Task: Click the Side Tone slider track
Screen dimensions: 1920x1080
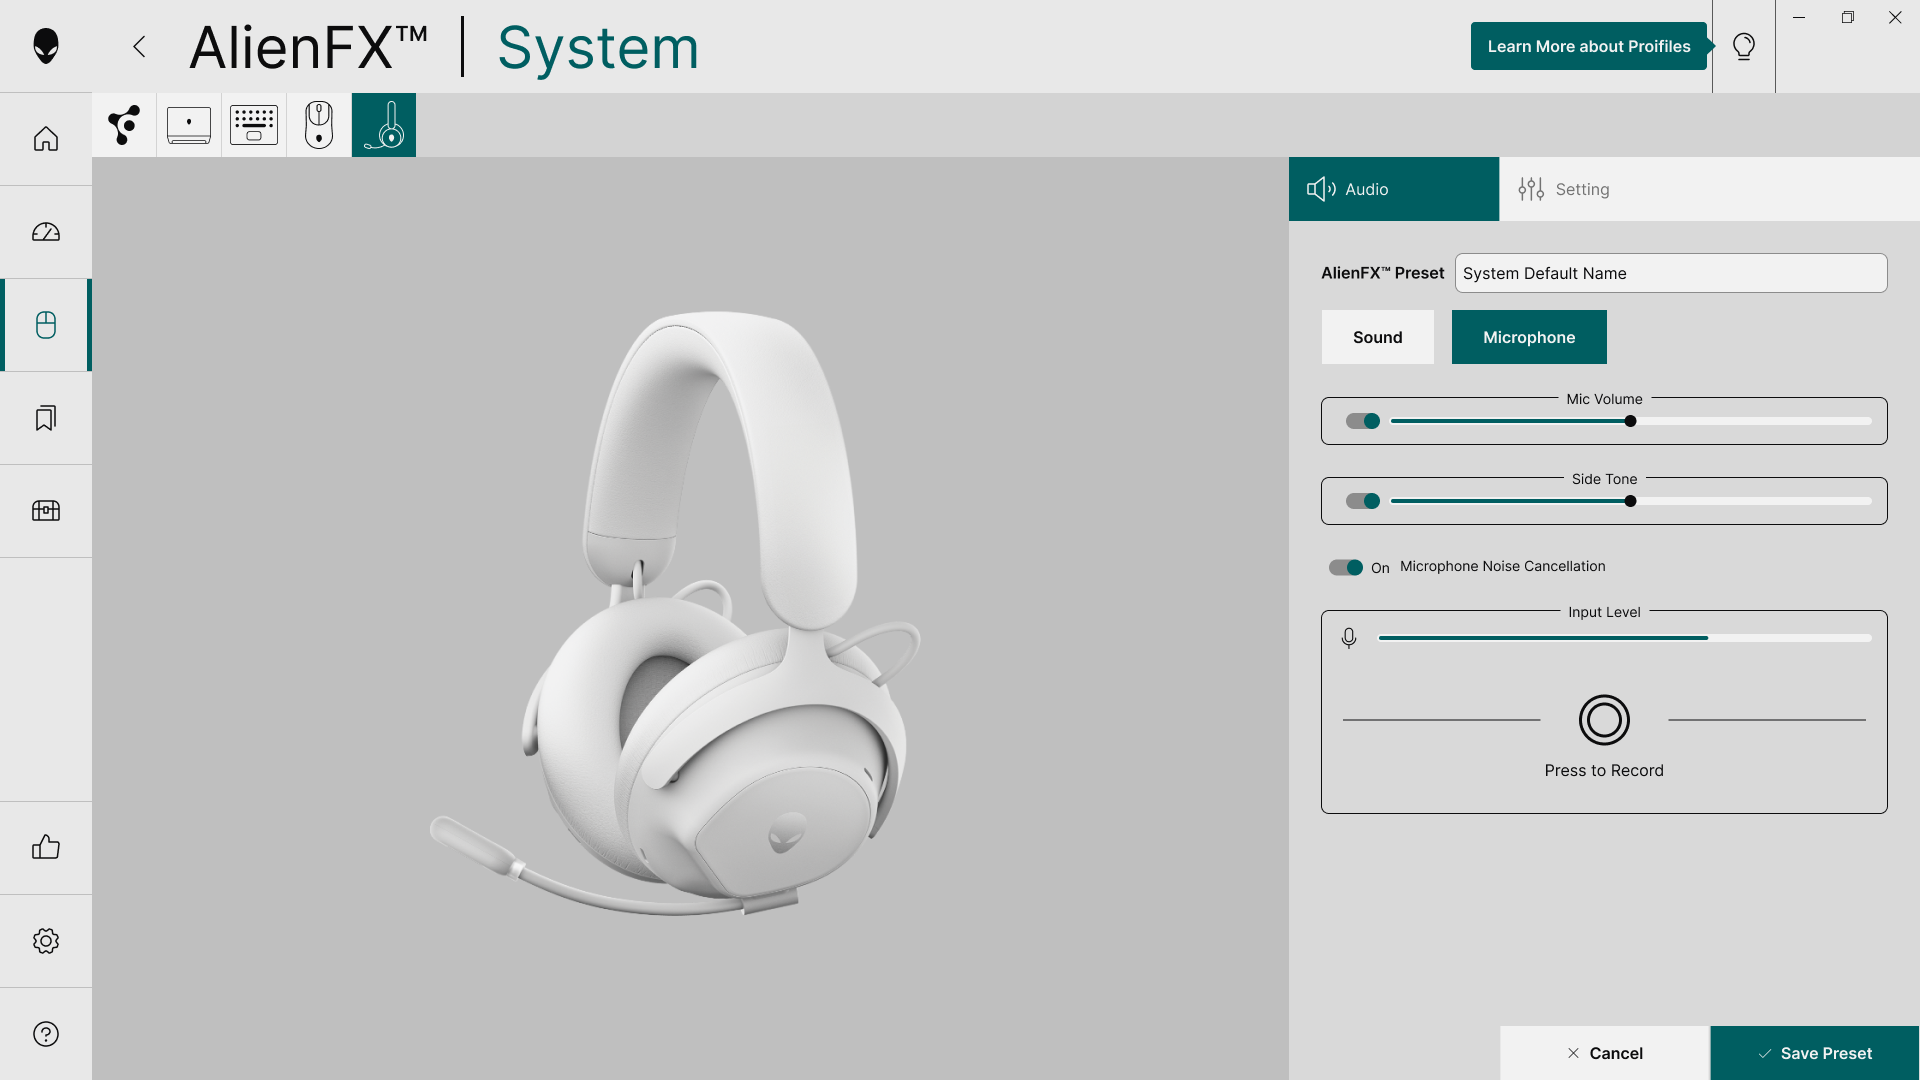Action: pos(1631,501)
